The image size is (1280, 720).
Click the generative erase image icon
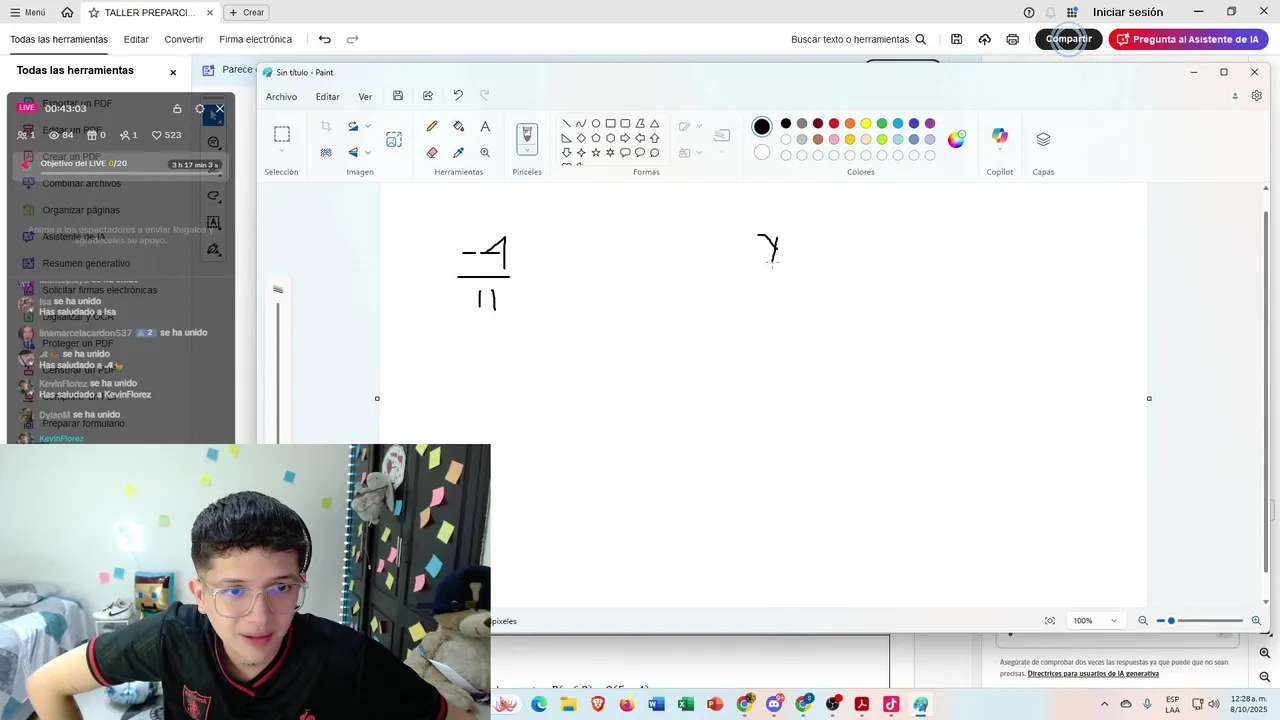pyautogui.click(x=394, y=140)
